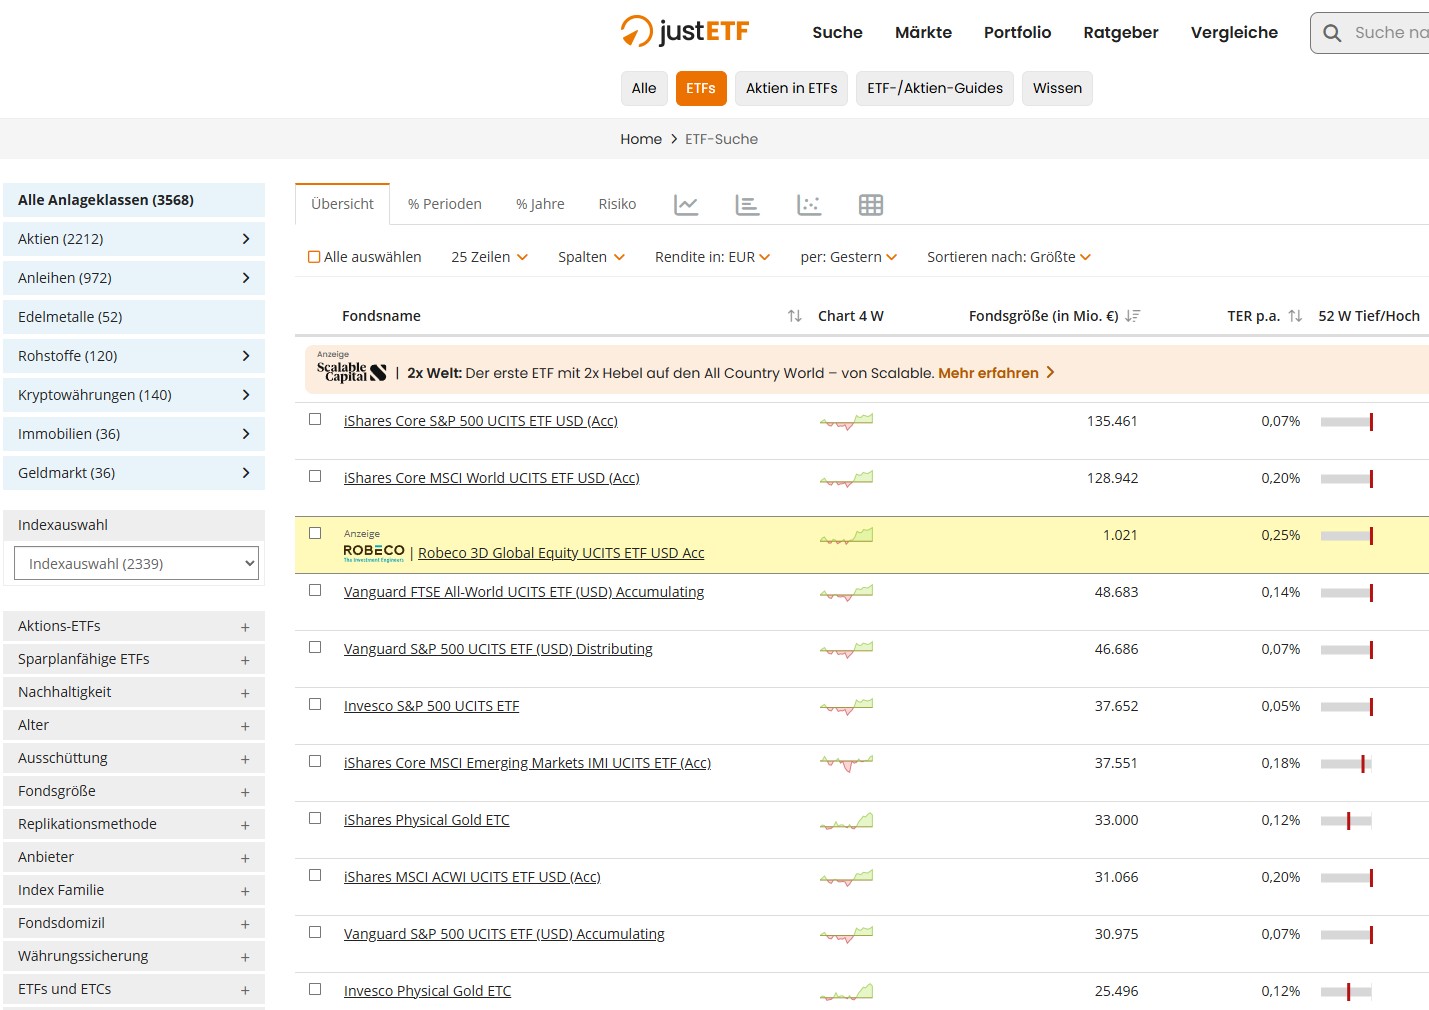Sort by Fondsname using arrows icon
This screenshot has height=1010, width=1429.
(x=795, y=316)
